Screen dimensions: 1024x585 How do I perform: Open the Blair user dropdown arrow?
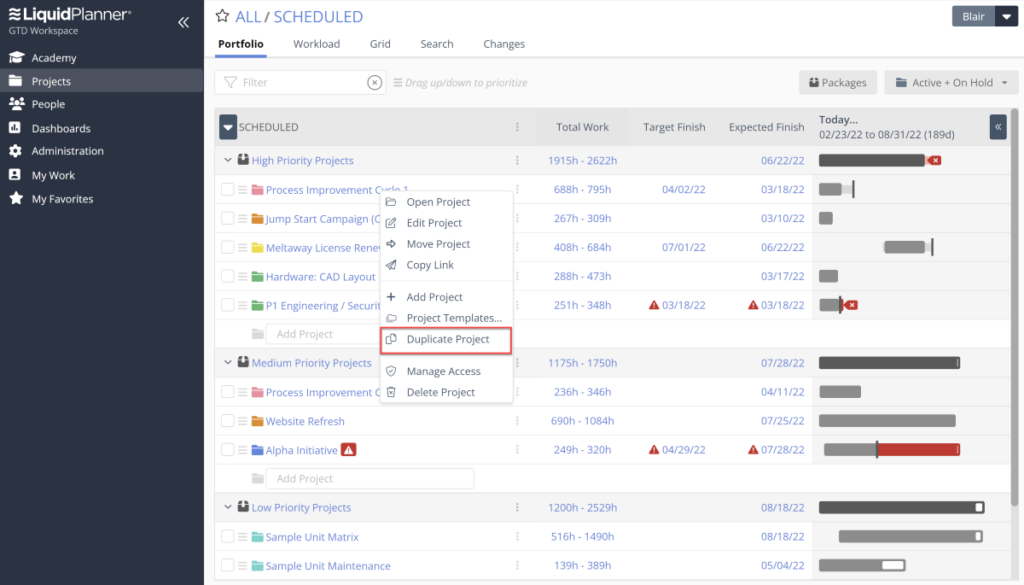pyautogui.click(x=1006, y=16)
